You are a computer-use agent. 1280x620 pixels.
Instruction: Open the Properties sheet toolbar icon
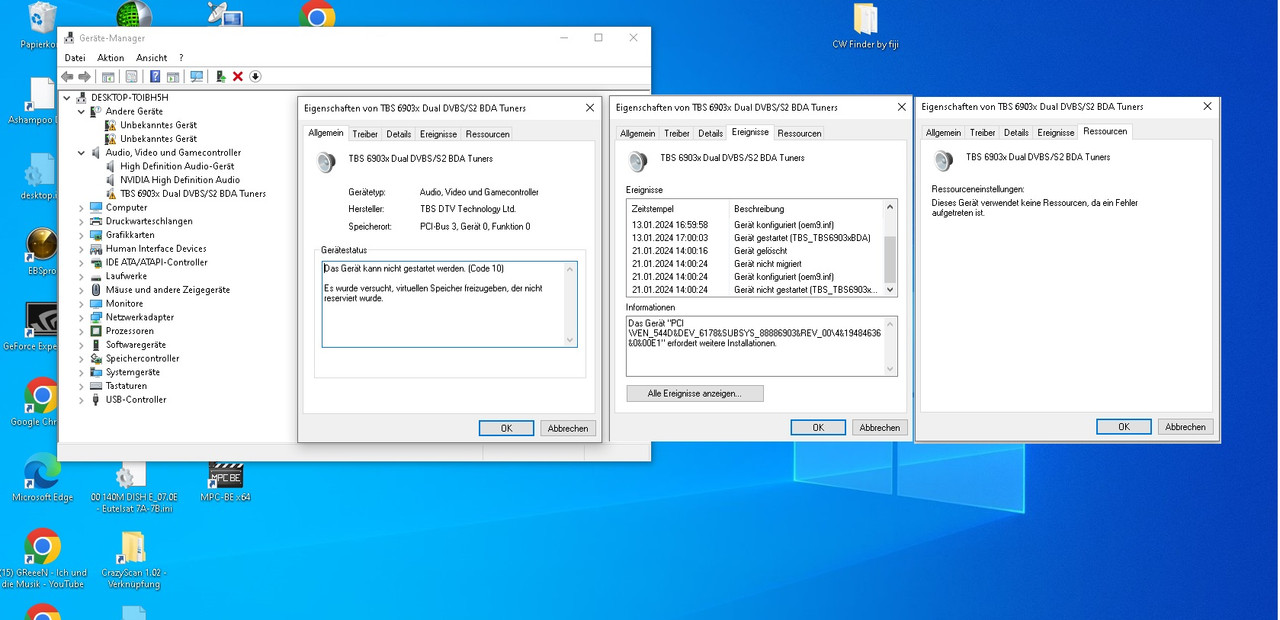pos(131,77)
